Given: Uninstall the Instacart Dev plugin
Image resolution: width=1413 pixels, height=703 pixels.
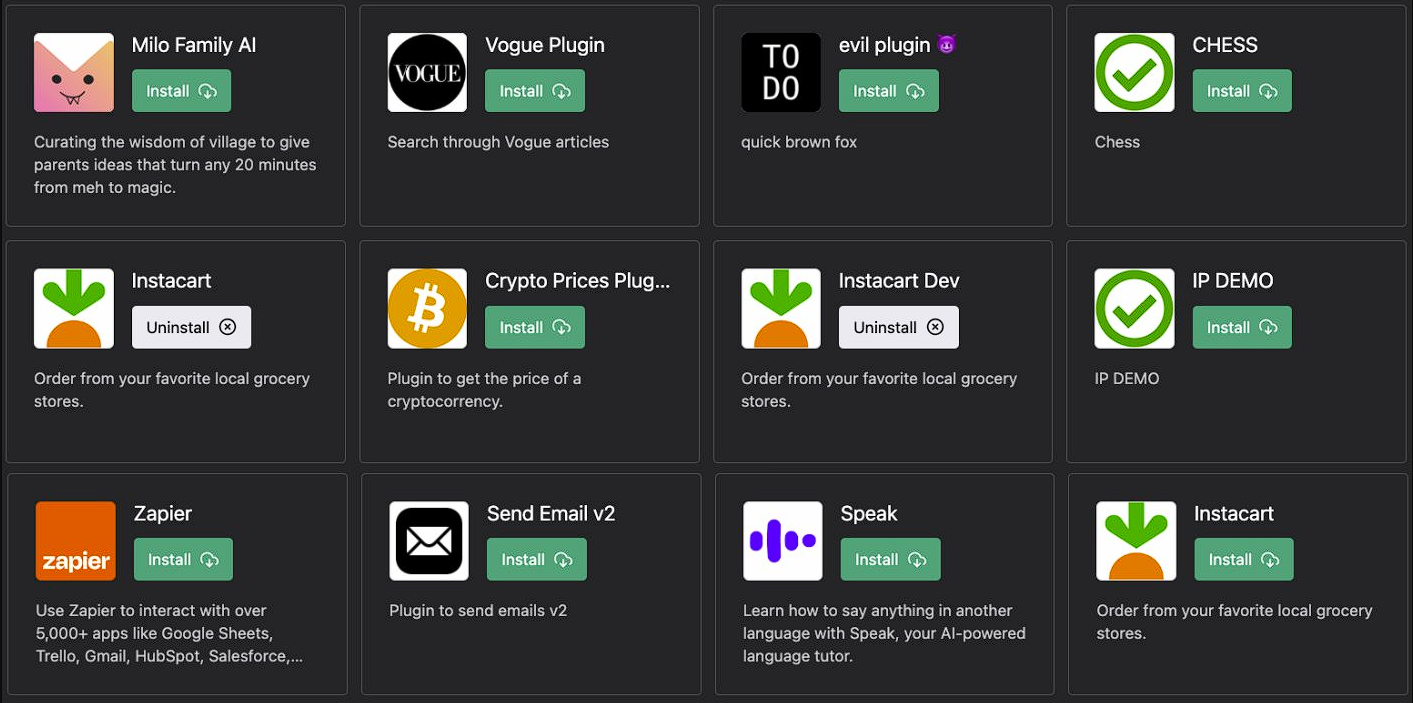Looking at the screenshot, I should click(x=899, y=327).
